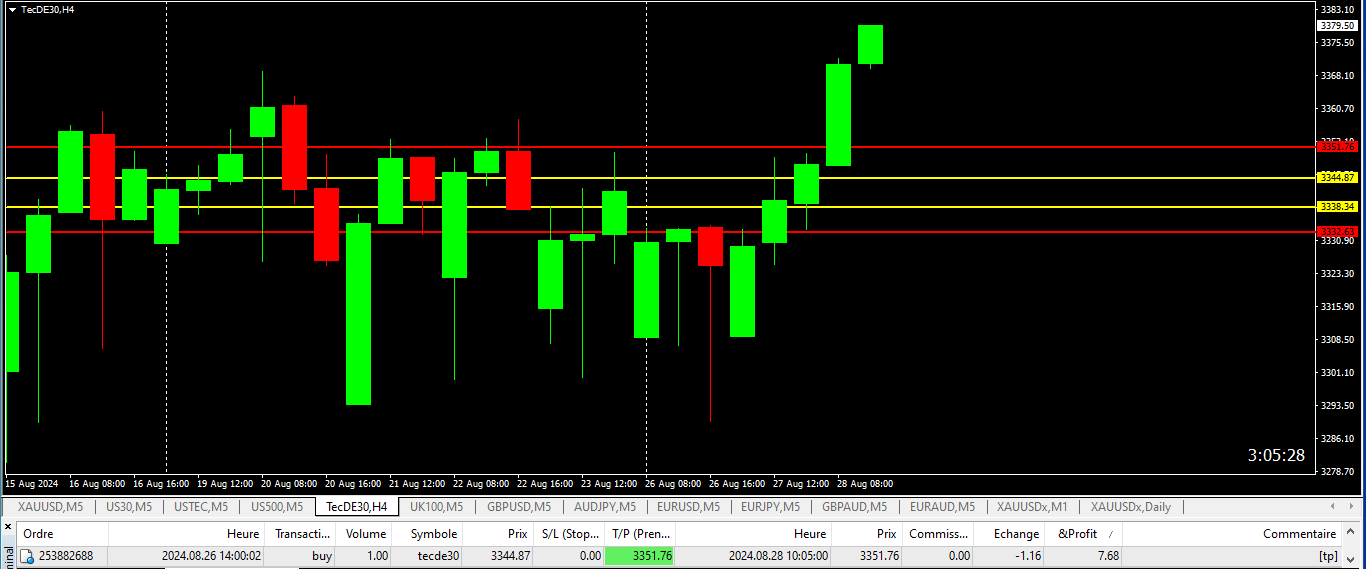
Task: Switch to the XAUUSDx,M1 chart tab
Action: [x=1033, y=507]
